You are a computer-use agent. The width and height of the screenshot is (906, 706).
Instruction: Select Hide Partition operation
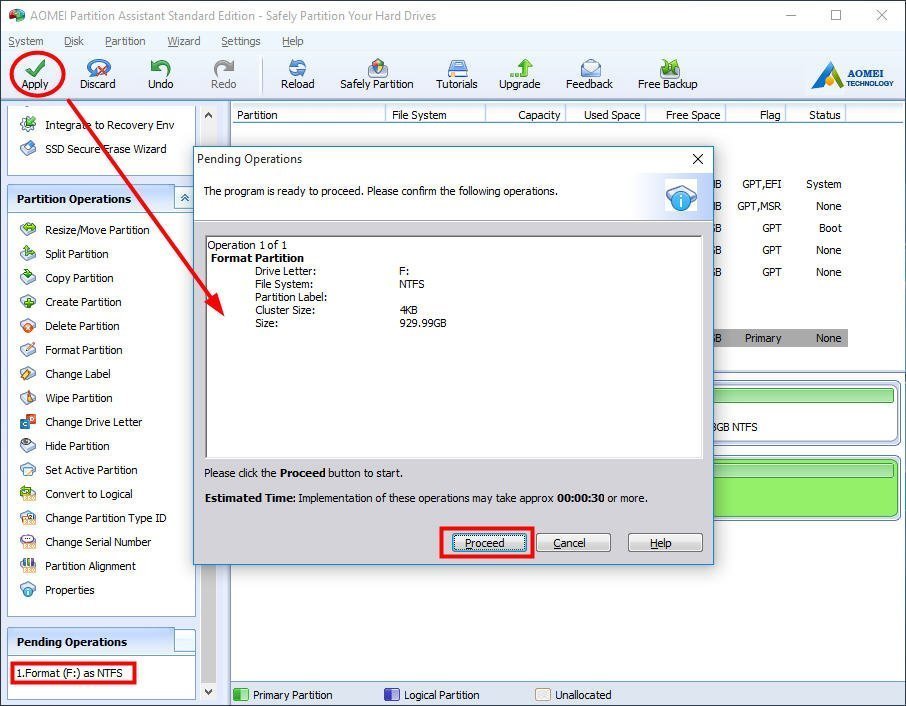point(64,446)
